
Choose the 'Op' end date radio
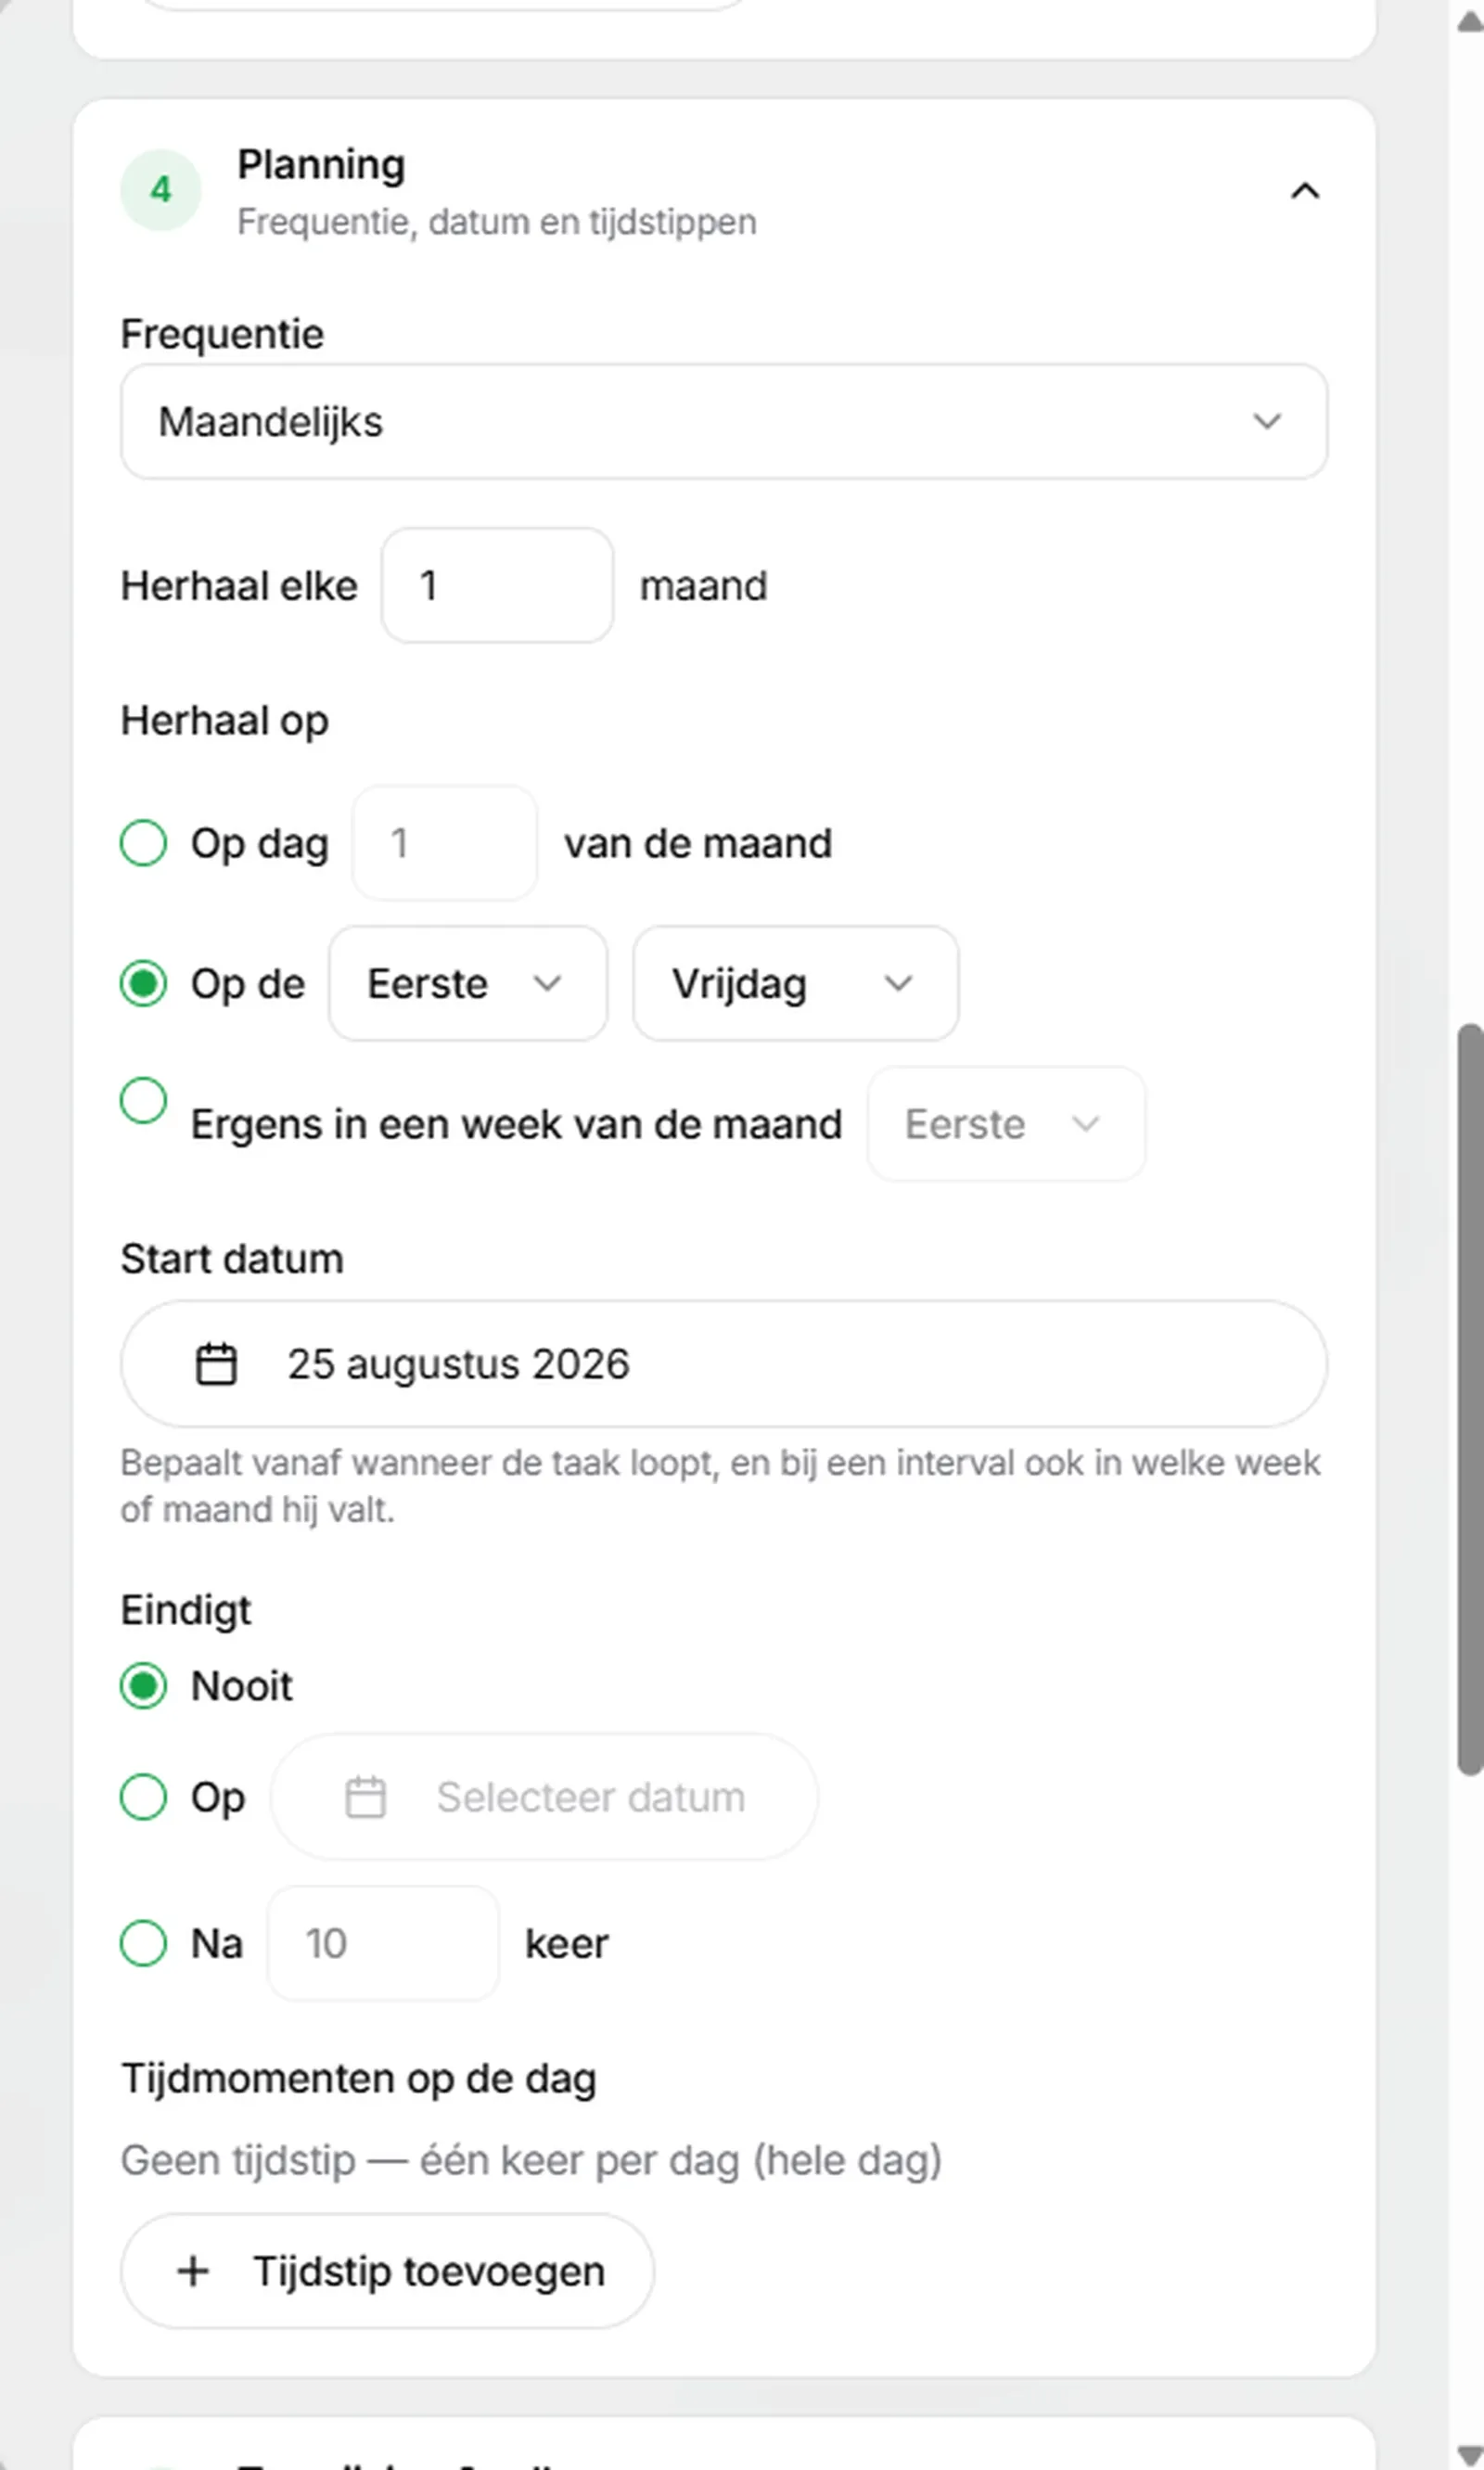[x=143, y=1797]
